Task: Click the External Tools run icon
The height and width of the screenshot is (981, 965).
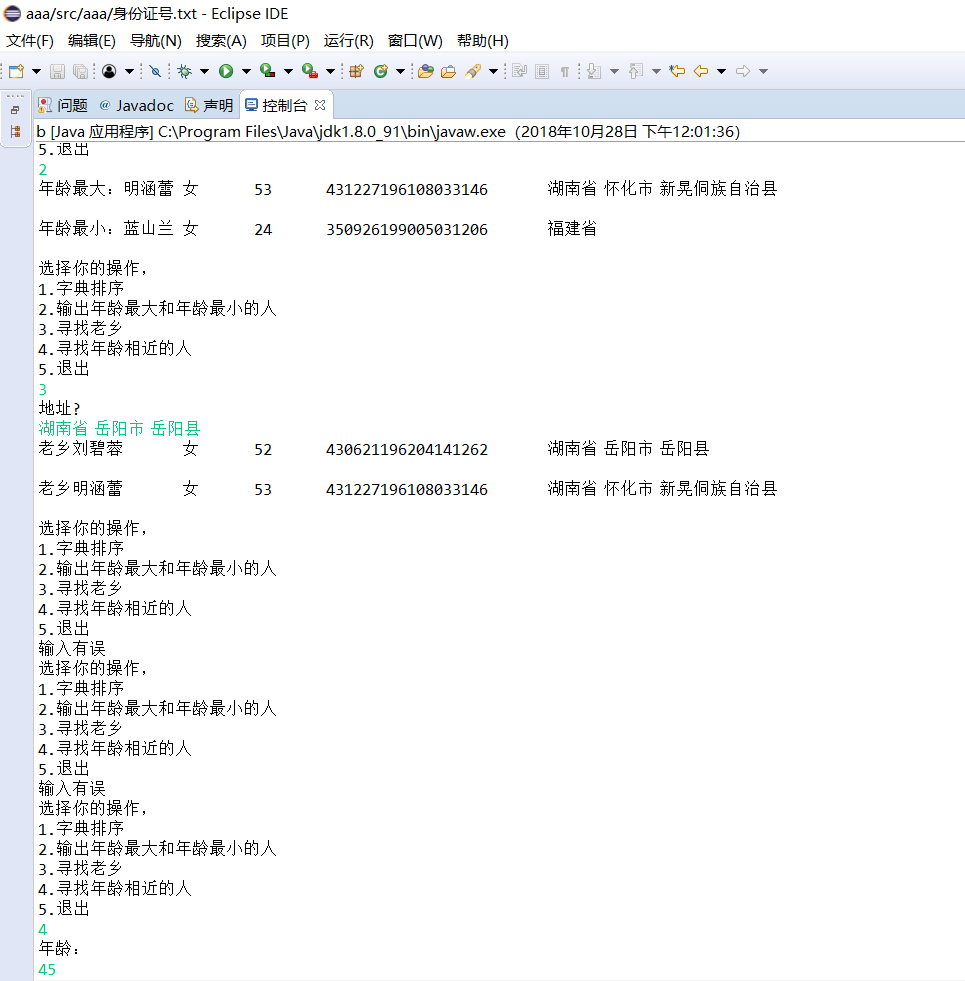Action: coord(310,71)
